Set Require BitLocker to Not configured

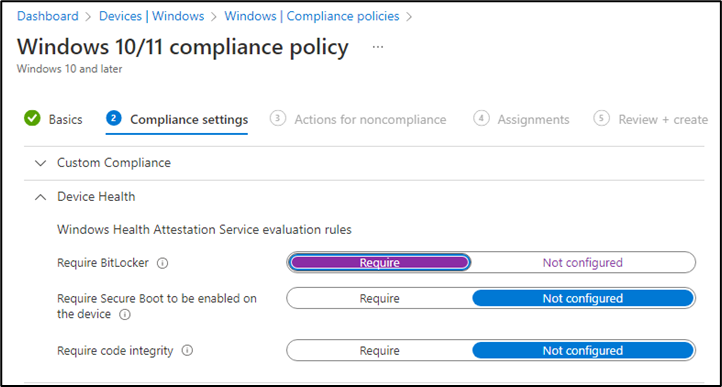[582, 263]
